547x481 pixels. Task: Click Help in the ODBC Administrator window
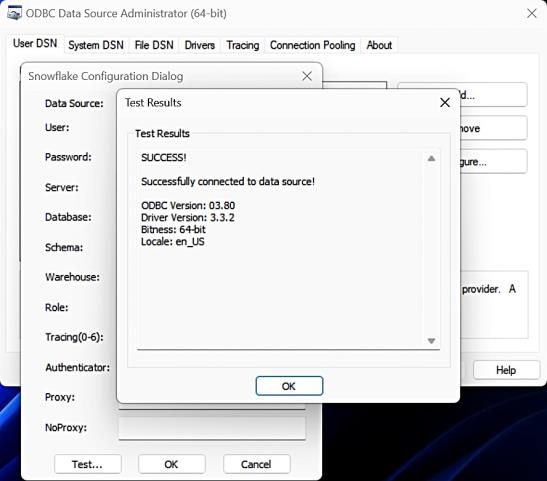pyautogui.click(x=506, y=370)
